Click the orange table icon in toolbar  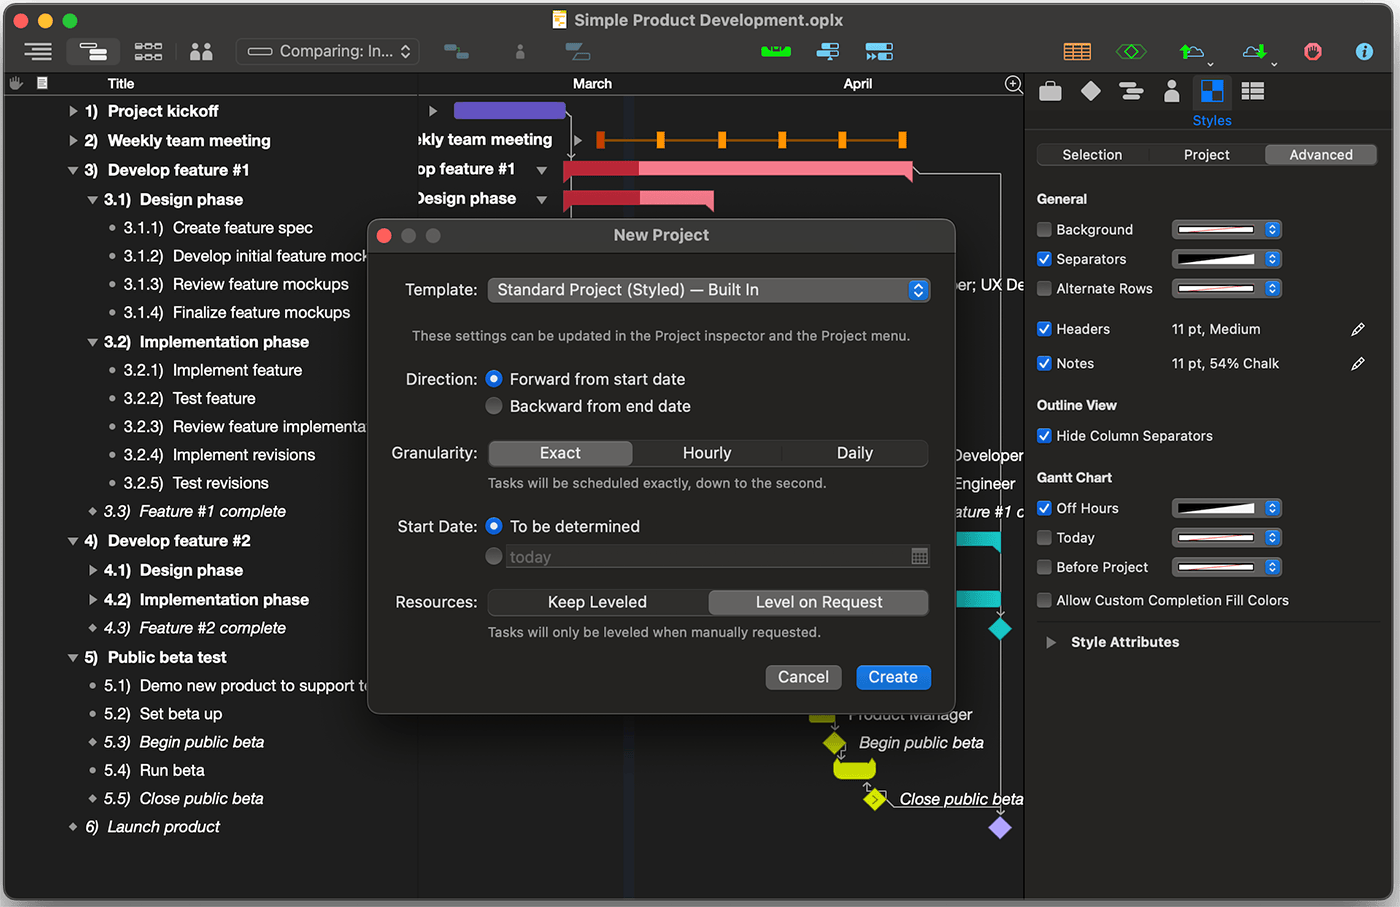click(x=1077, y=51)
